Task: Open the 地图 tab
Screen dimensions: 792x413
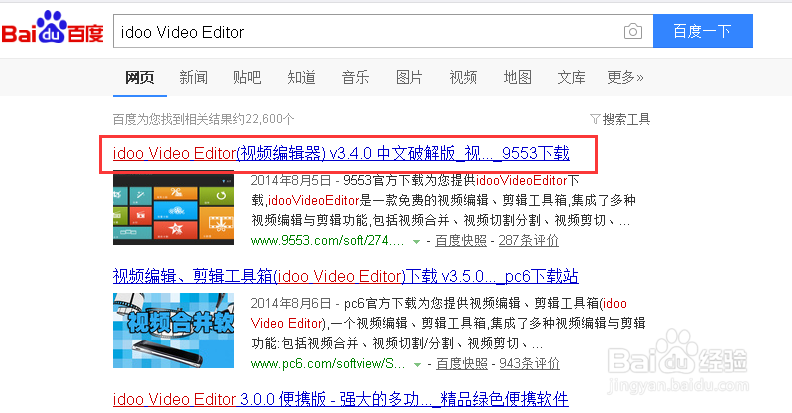Action: click(517, 77)
